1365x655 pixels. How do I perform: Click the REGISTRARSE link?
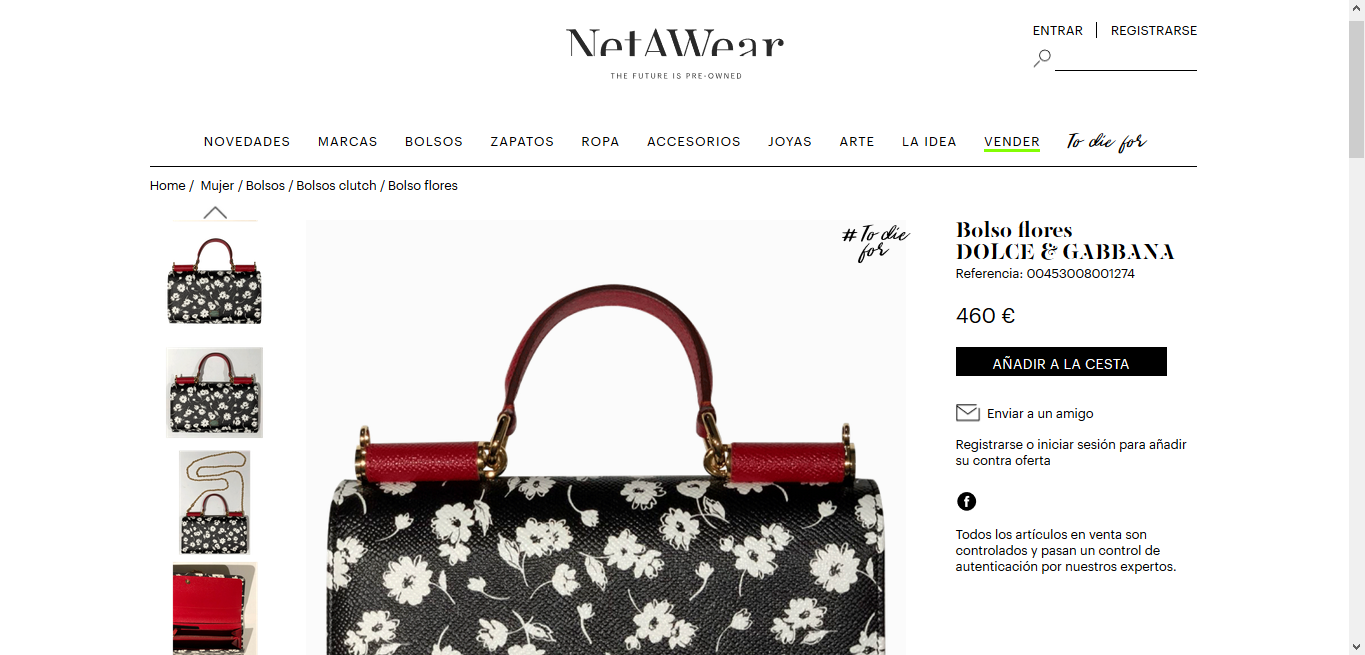tap(1154, 31)
